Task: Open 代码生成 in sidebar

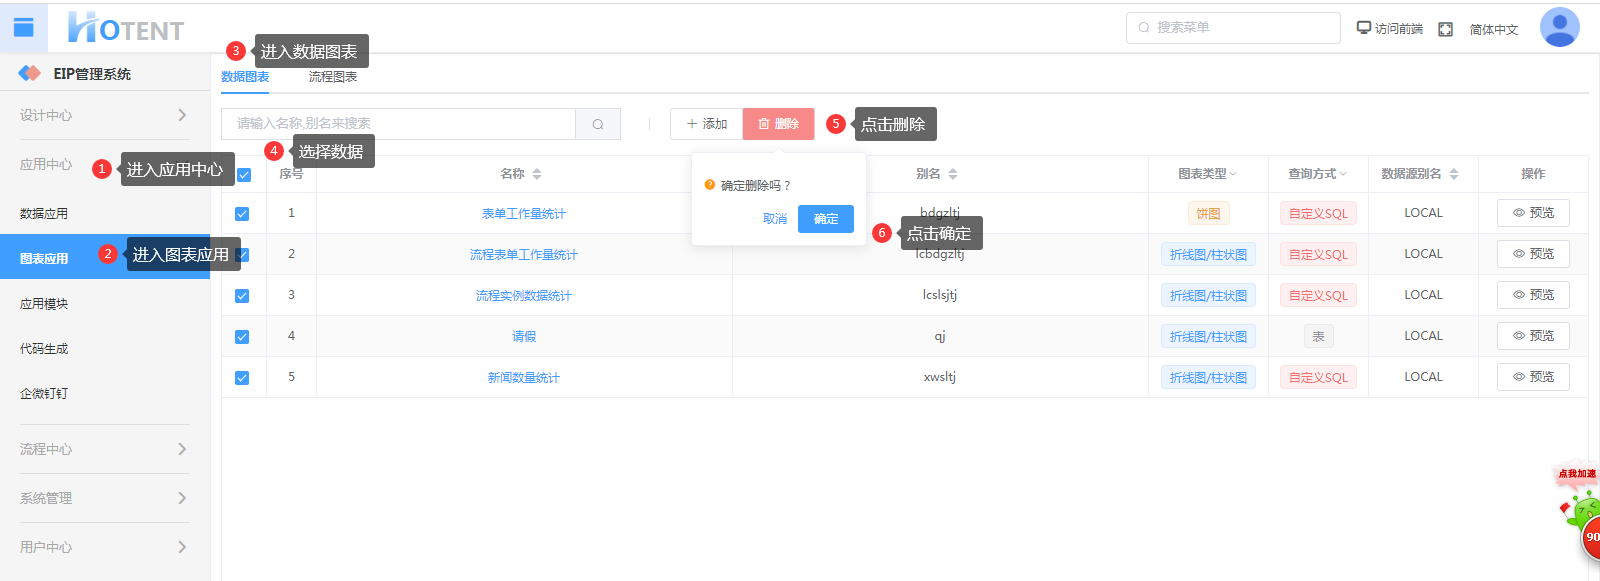Action: [x=105, y=348]
